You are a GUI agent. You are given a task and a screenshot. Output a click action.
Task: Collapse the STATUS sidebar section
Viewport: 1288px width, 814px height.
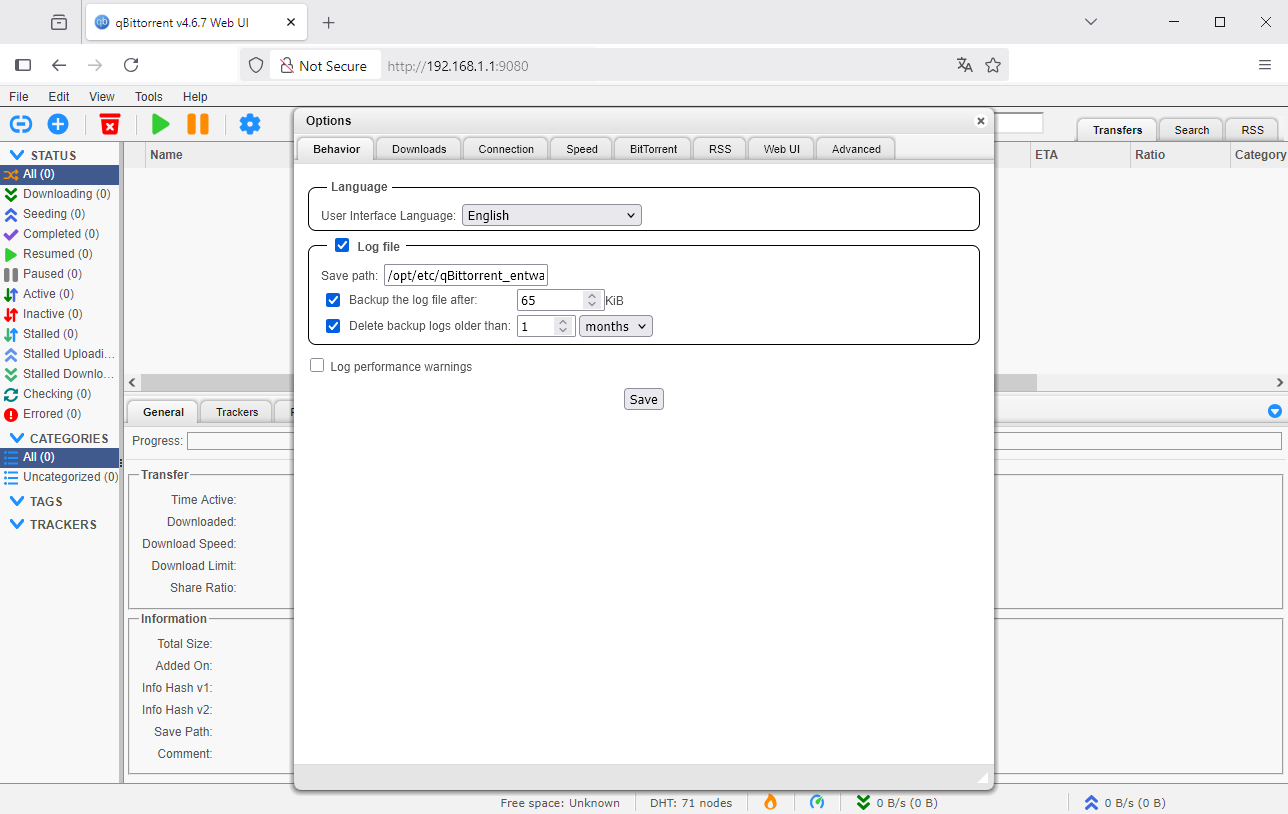point(17,155)
